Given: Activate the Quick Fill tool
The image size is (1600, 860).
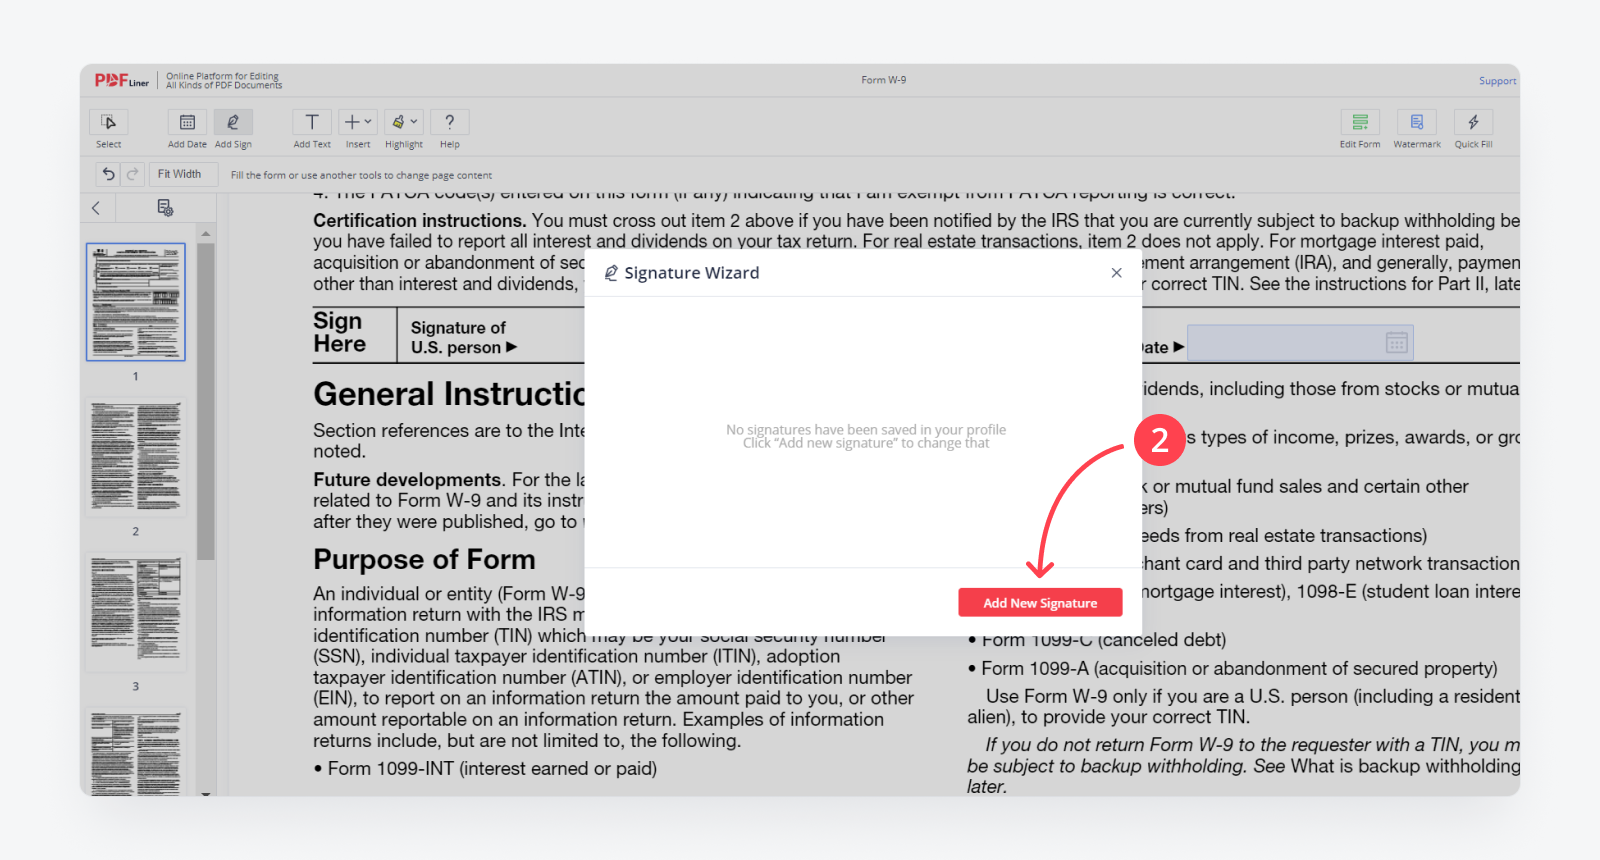Looking at the screenshot, I should click(x=1473, y=122).
